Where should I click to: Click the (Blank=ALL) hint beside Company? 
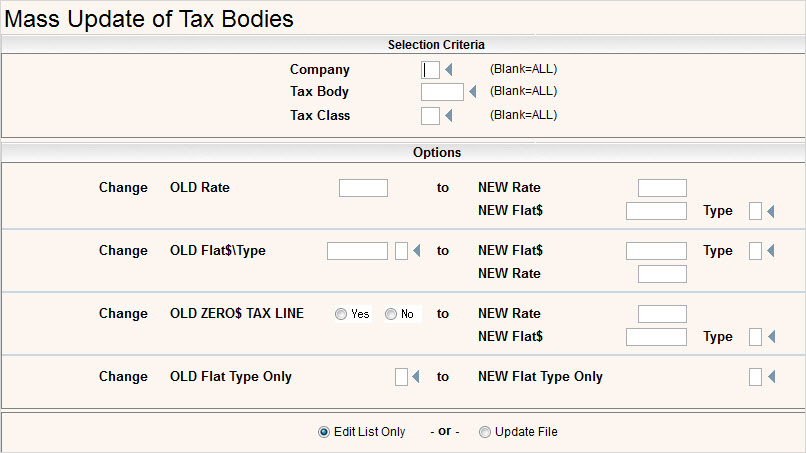click(x=523, y=69)
